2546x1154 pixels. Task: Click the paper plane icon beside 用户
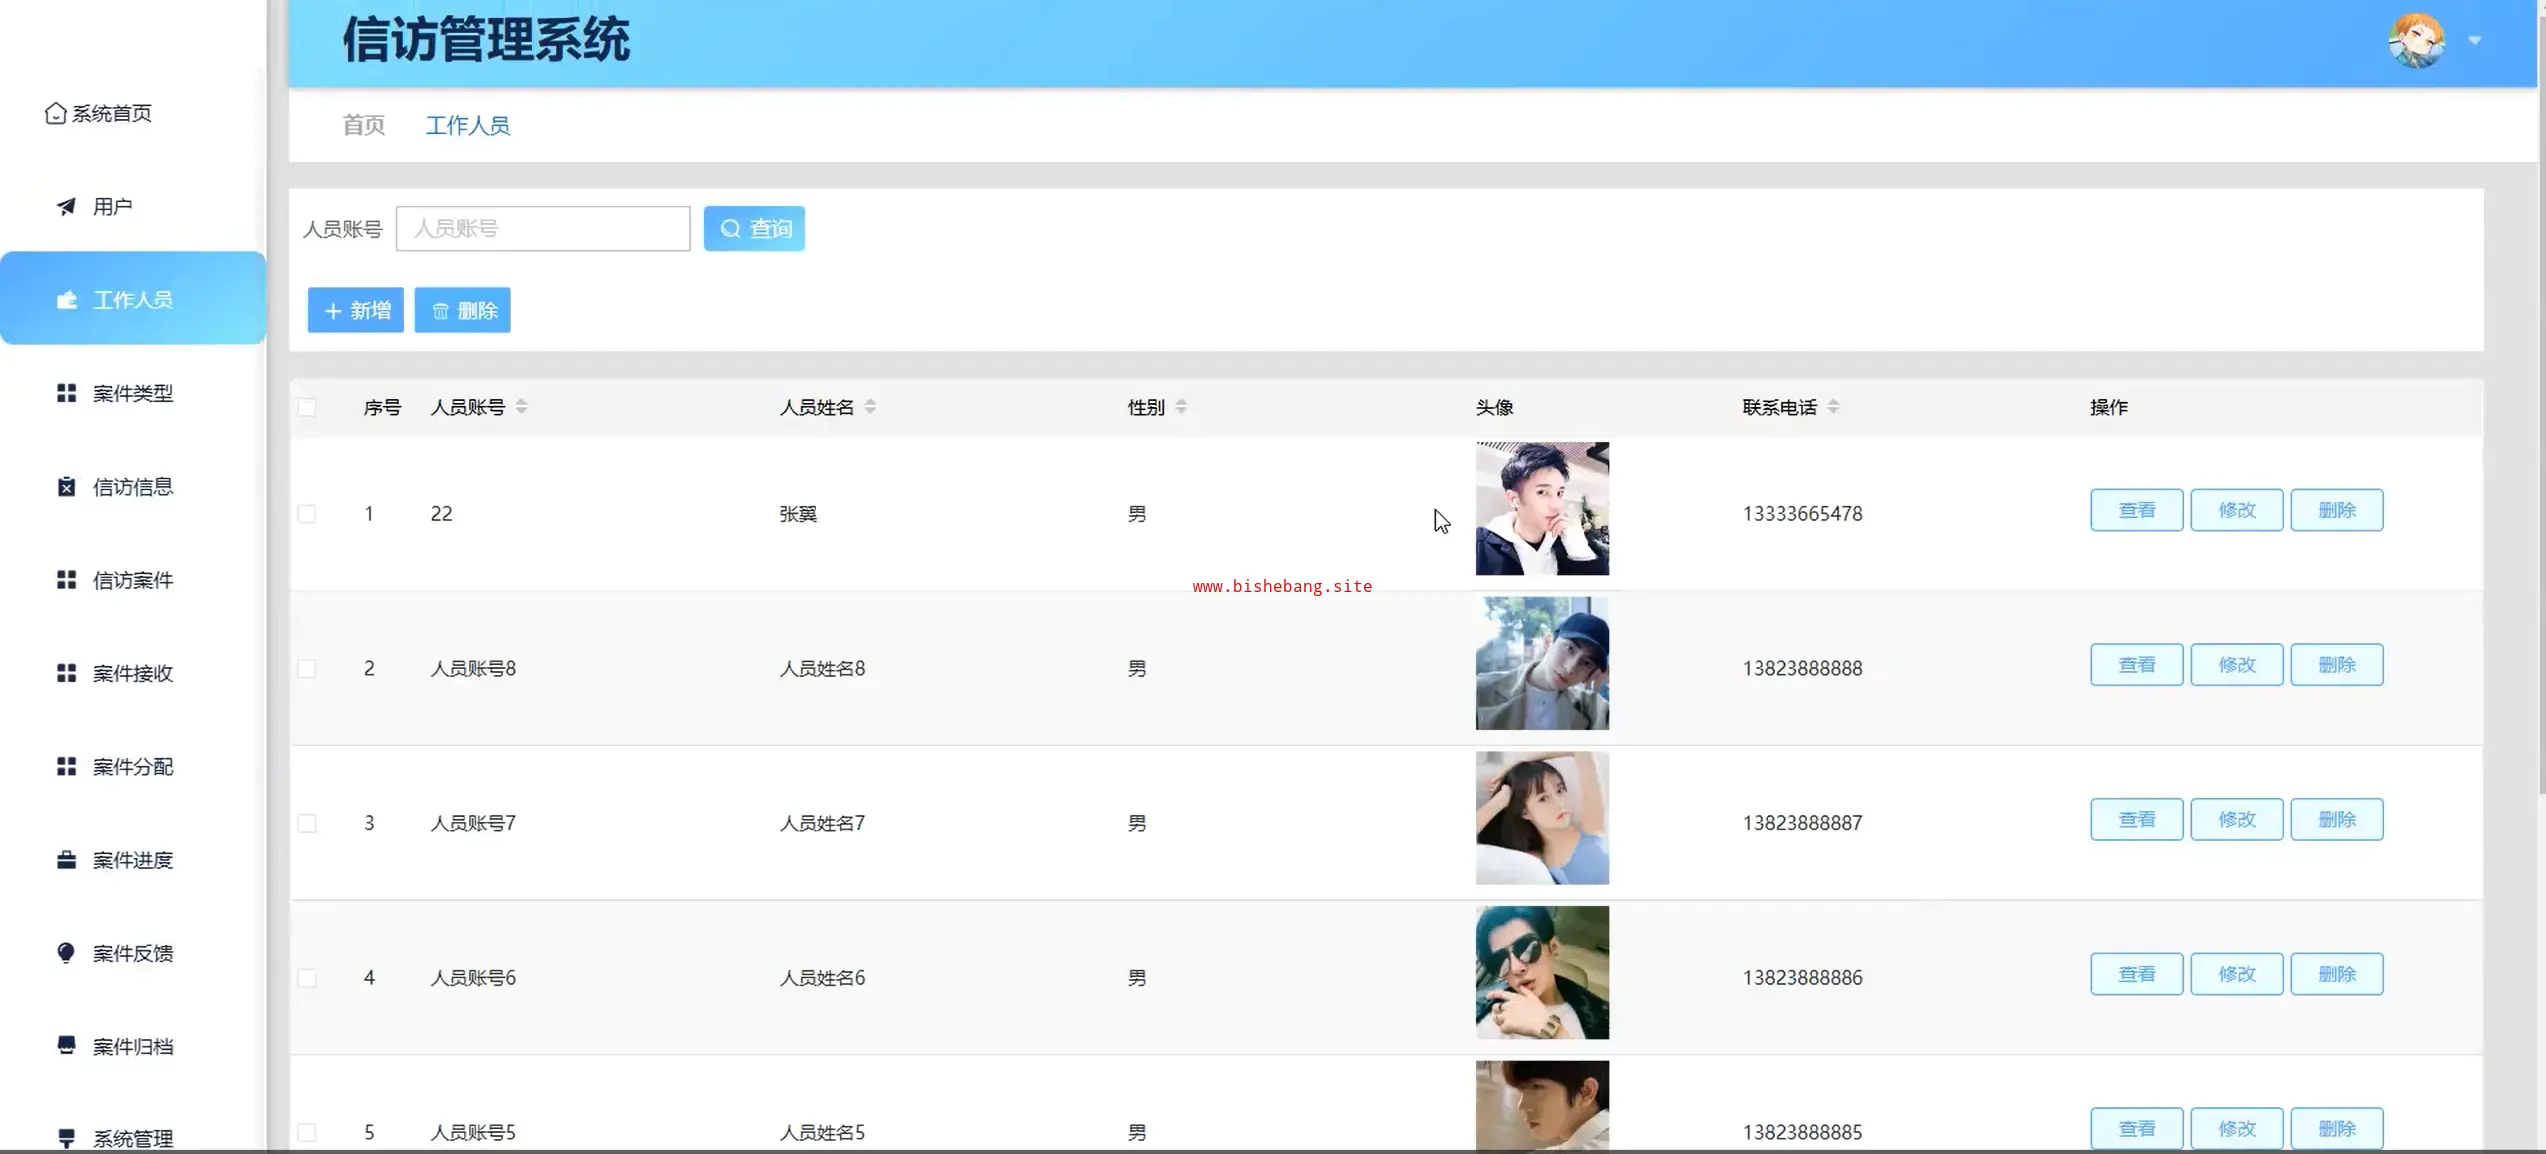pyautogui.click(x=66, y=207)
